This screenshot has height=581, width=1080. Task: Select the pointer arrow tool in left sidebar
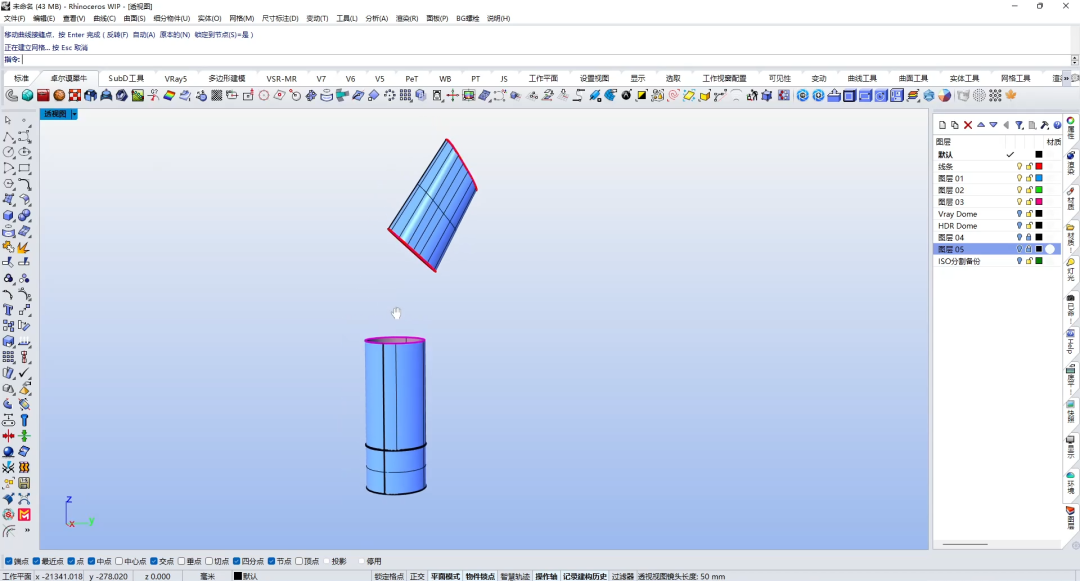point(8,120)
